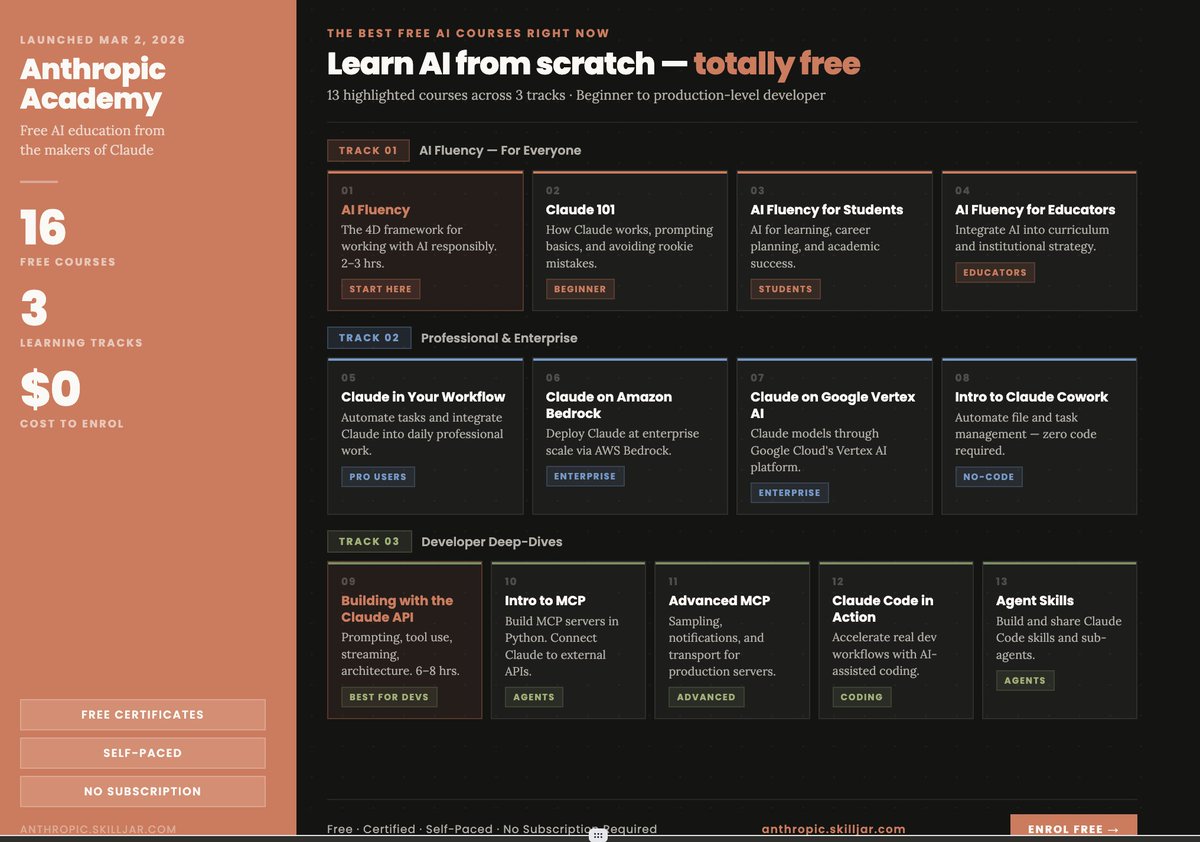Click ANTHROPIC.SKILLJAR.COM text in sidebar bottom
The width and height of the screenshot is (1200, 842).
point(98,829)
